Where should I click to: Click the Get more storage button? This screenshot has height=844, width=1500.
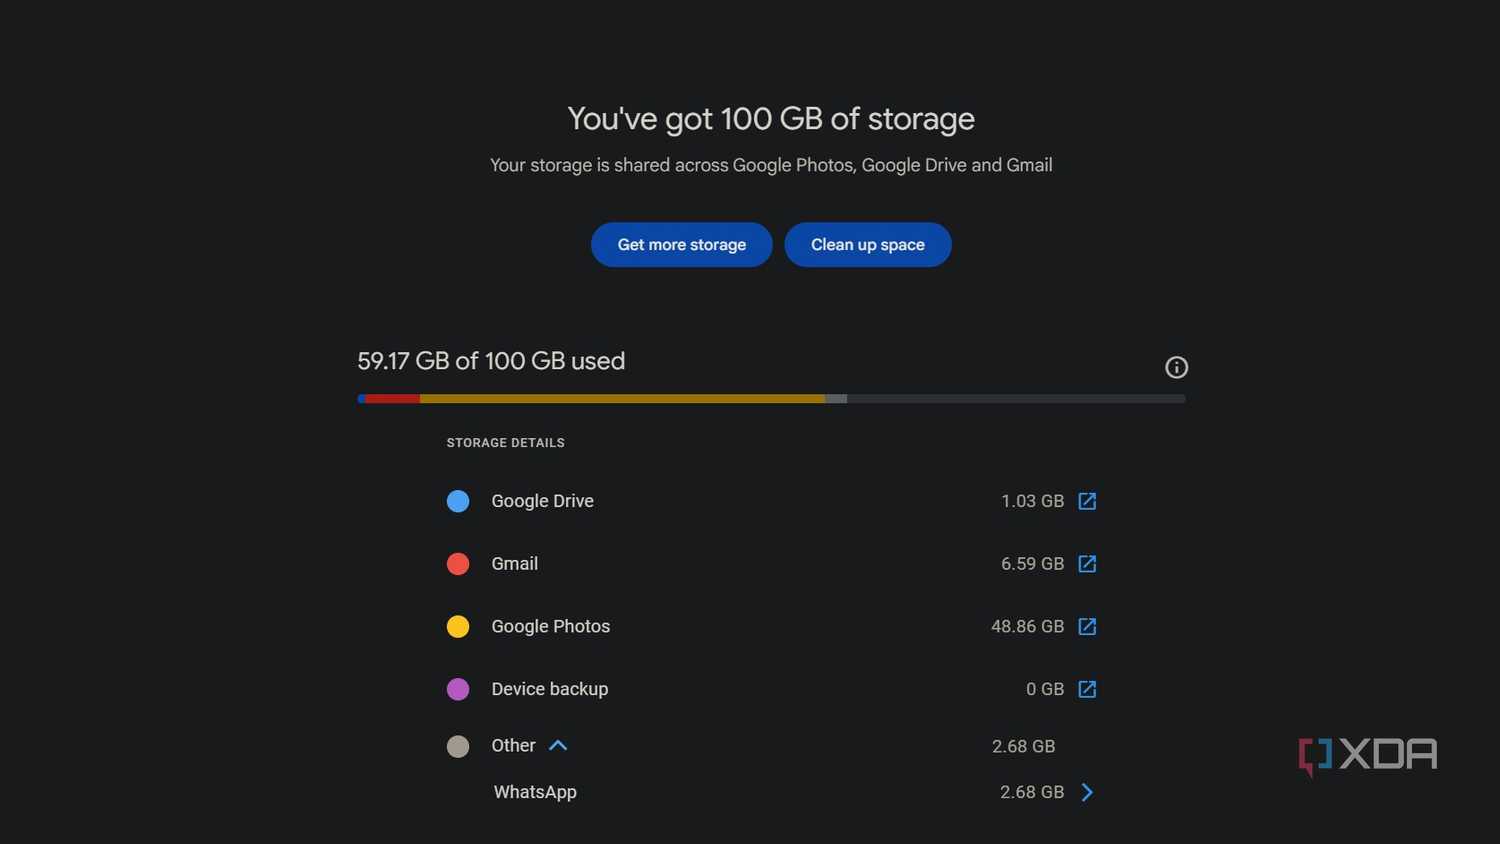(681, 244)
